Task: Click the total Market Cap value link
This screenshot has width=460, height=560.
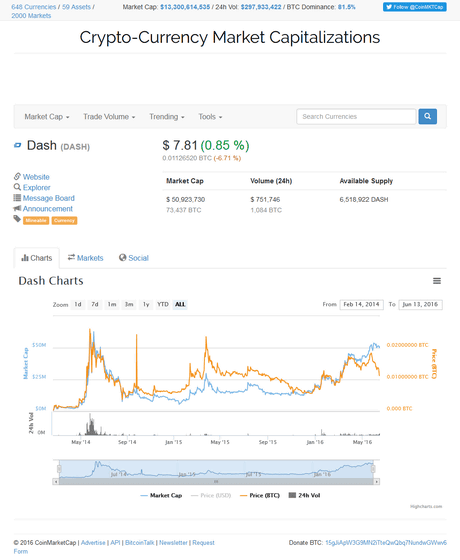Action: pos(185,7)
